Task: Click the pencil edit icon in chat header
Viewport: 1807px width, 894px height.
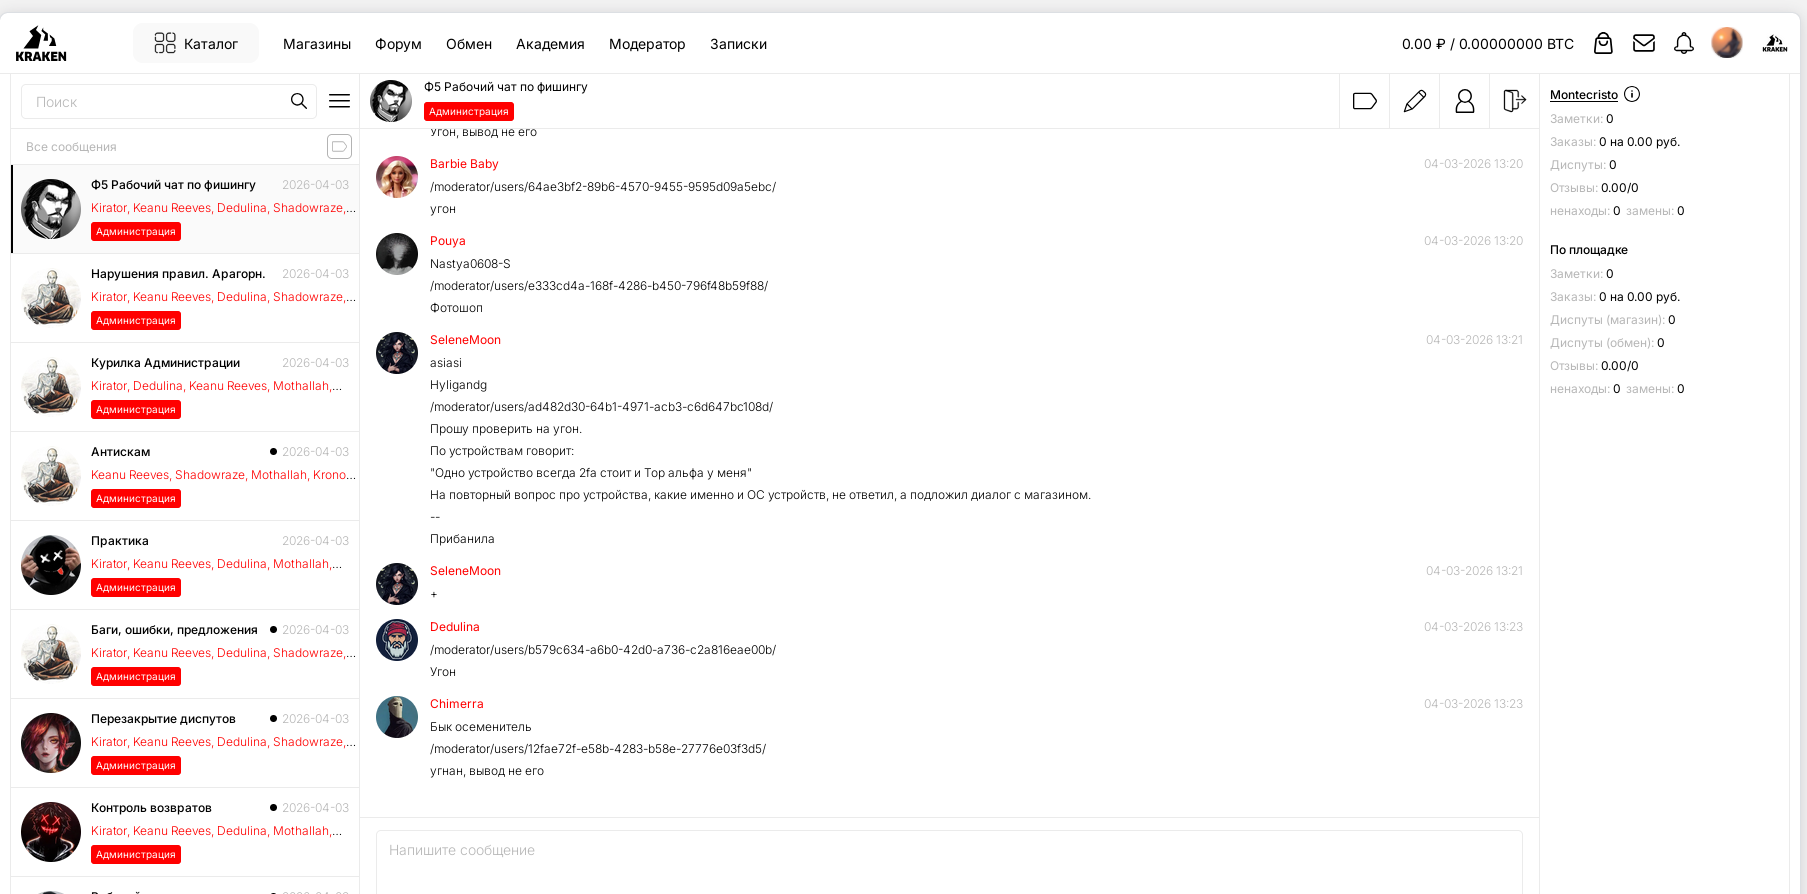Action: click(1414, 101)
